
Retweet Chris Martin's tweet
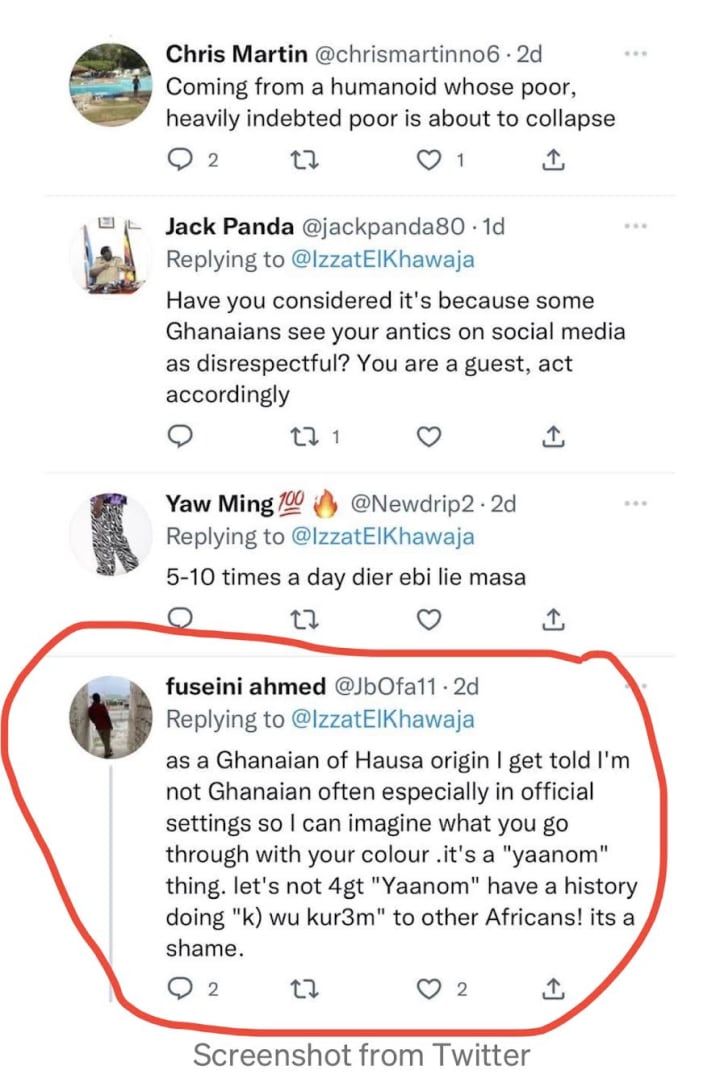pyautogui.click(x=304, y=161)
